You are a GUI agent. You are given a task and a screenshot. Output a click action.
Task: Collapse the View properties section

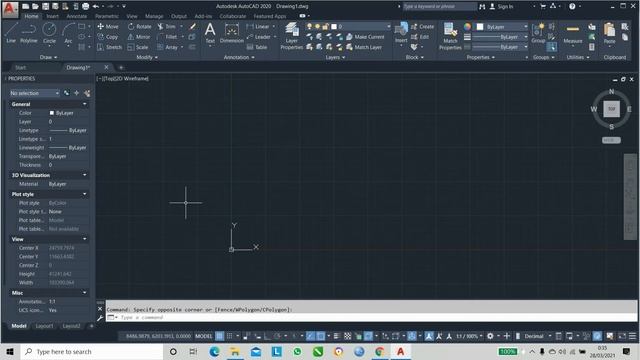(x=84, y=239)
